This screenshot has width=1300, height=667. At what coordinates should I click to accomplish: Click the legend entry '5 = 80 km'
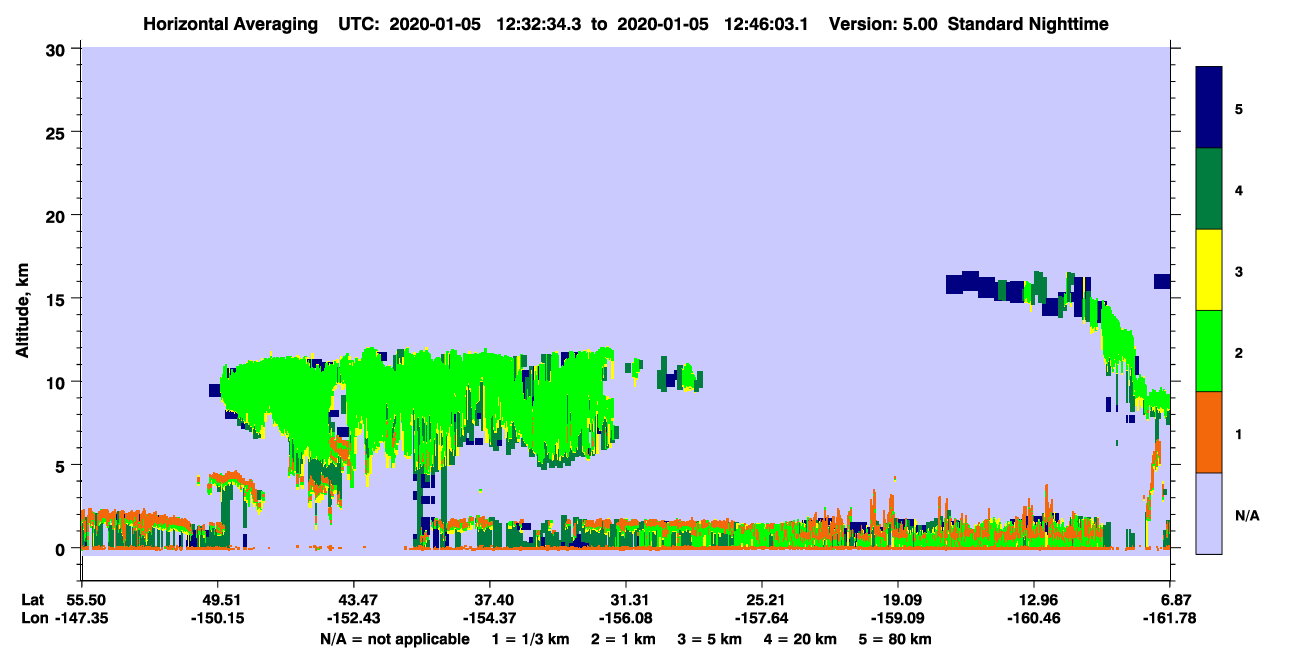[897, 639]
